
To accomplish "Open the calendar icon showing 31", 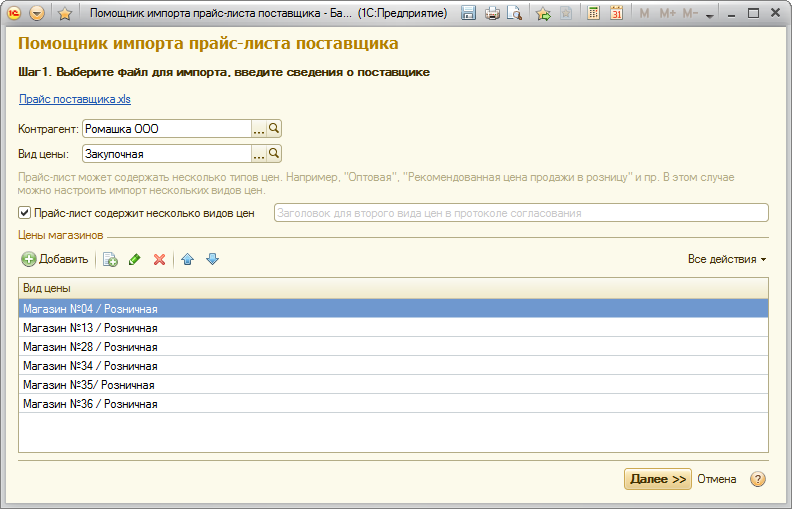I will point(616,13).
